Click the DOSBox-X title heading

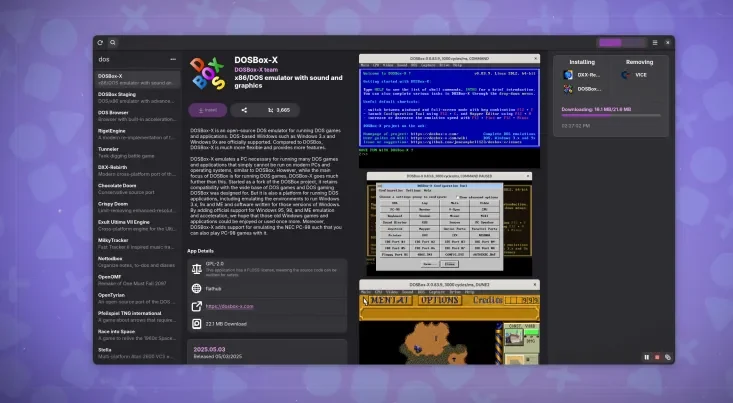[x=256, y=60]
